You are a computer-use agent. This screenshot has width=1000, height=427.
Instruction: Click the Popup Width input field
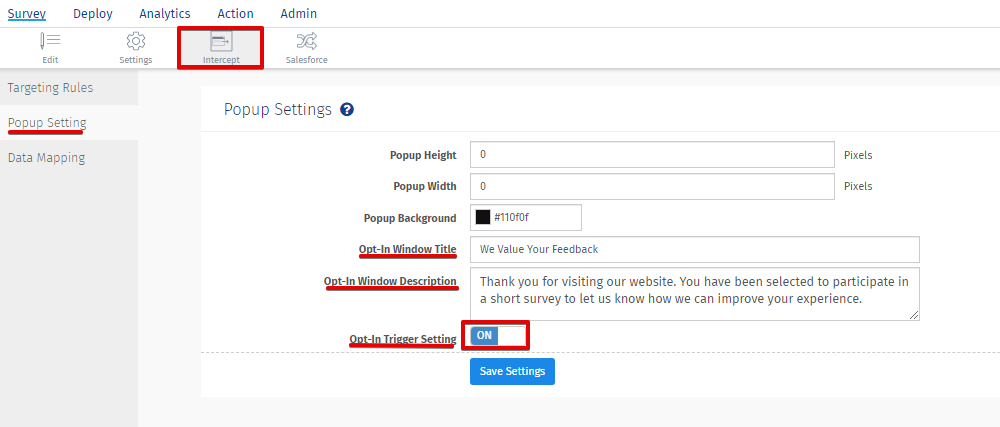[x=652, y=186]
